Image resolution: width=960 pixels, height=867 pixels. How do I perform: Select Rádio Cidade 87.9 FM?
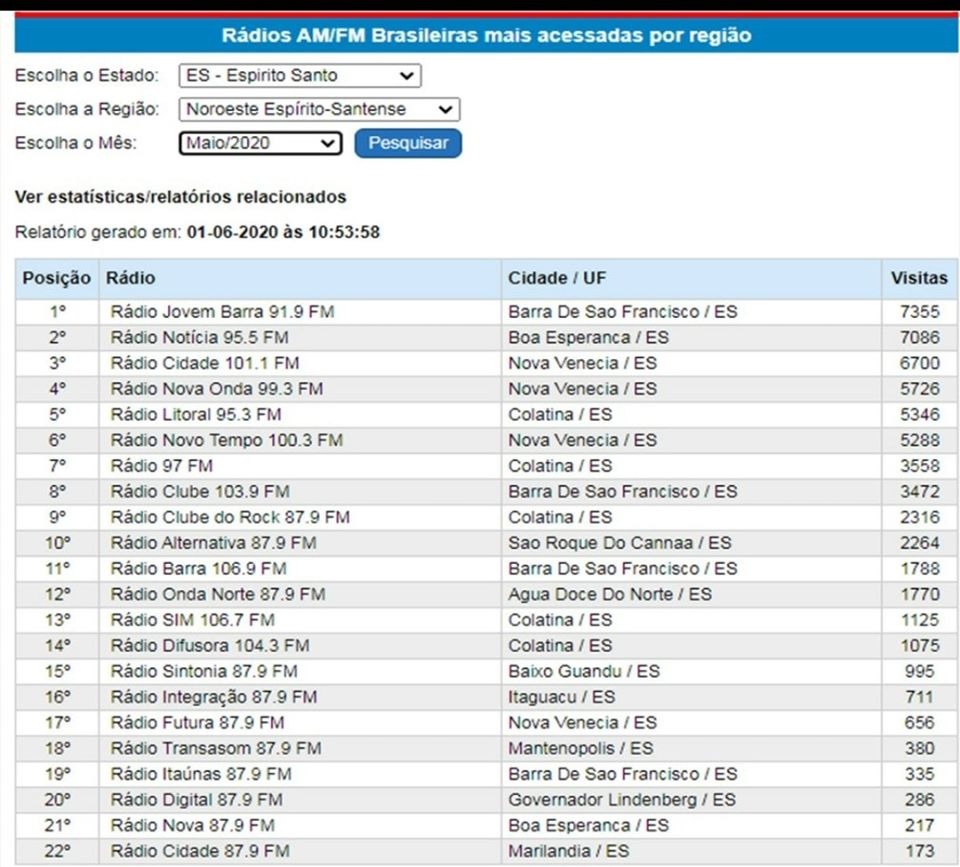200,852
